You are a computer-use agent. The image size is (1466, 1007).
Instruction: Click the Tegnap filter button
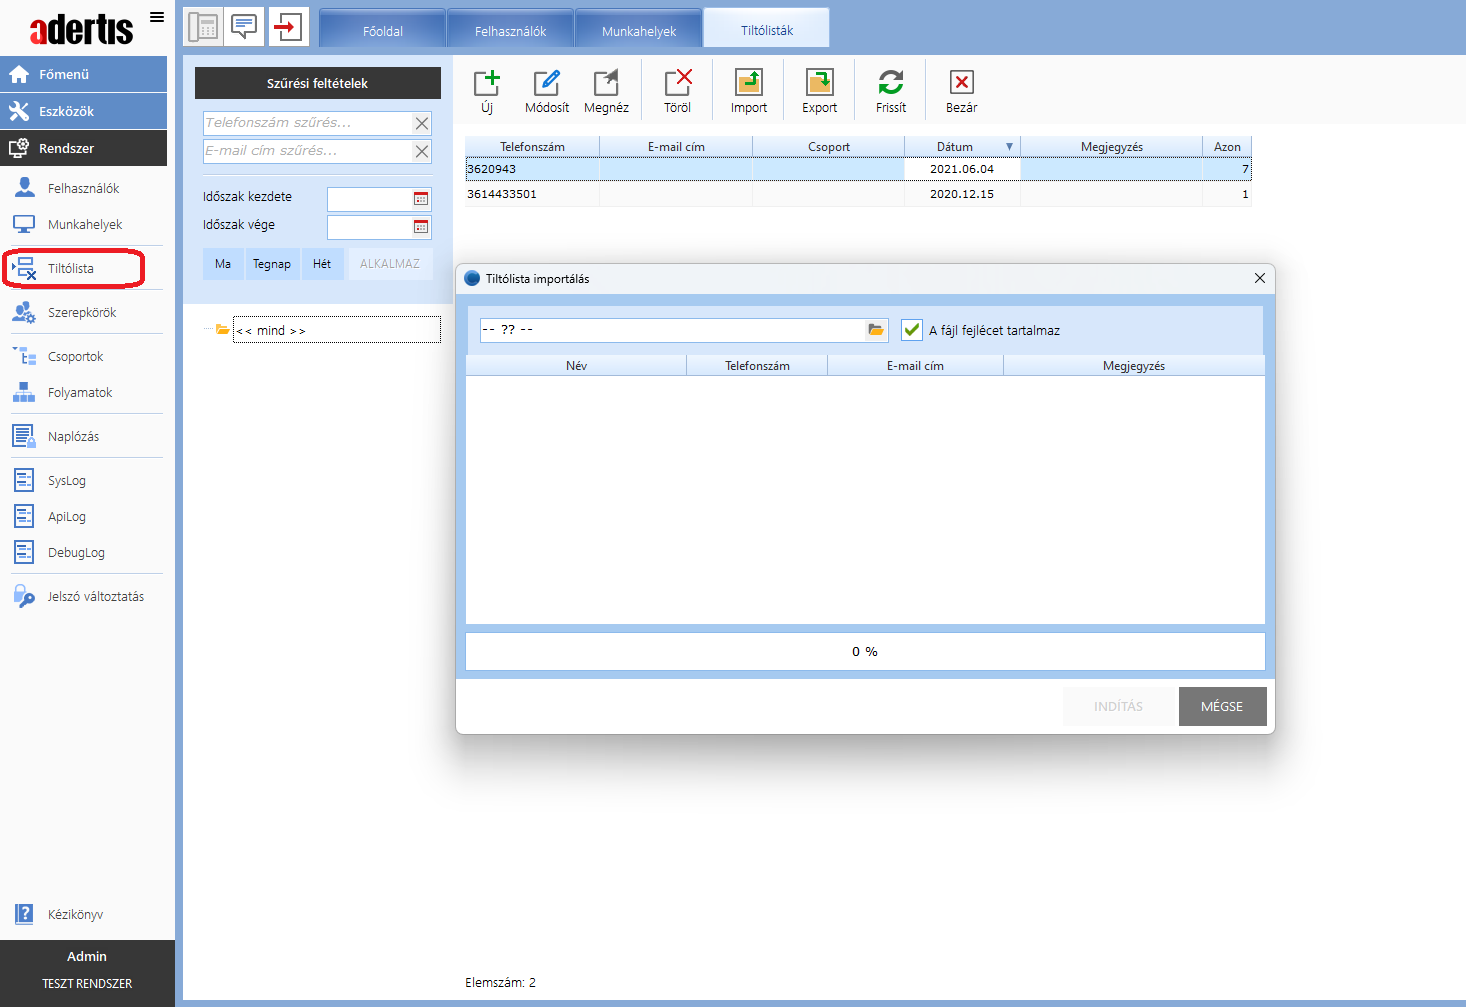tap(272, 264)
